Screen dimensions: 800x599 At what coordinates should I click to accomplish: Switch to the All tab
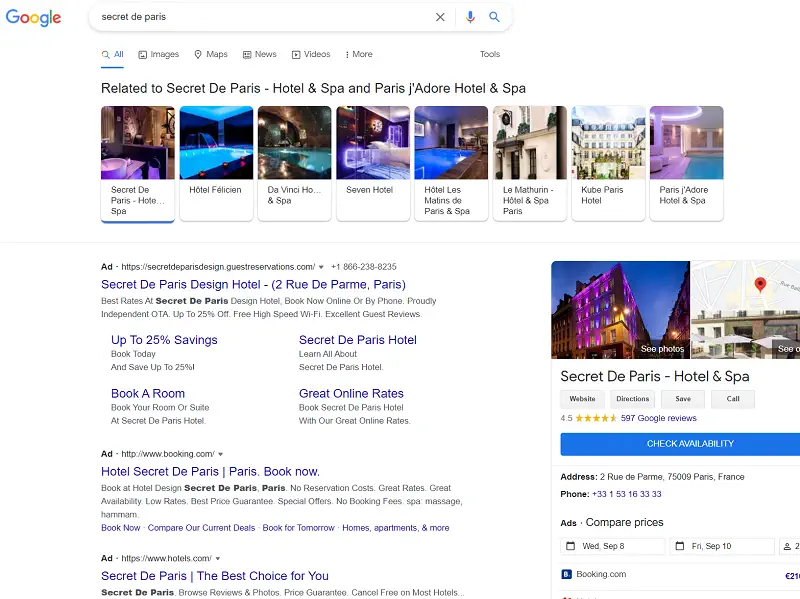112,55
